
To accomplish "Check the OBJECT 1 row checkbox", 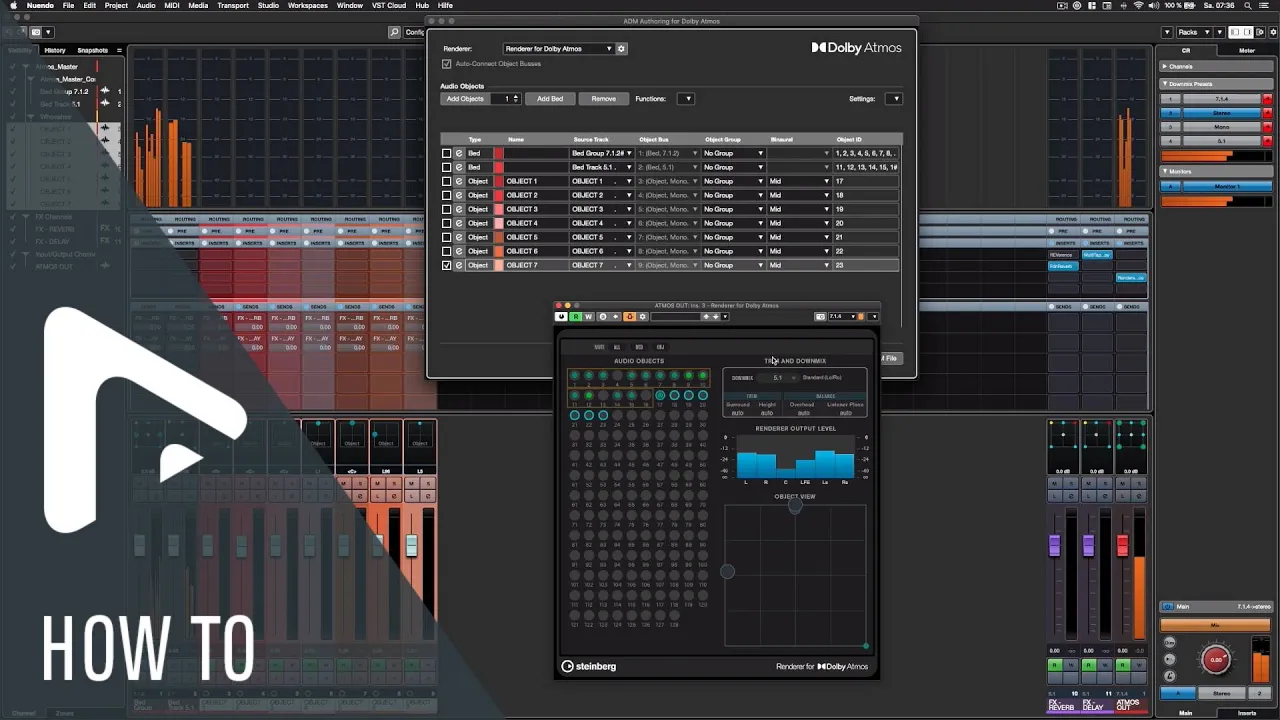I will 447,181.
